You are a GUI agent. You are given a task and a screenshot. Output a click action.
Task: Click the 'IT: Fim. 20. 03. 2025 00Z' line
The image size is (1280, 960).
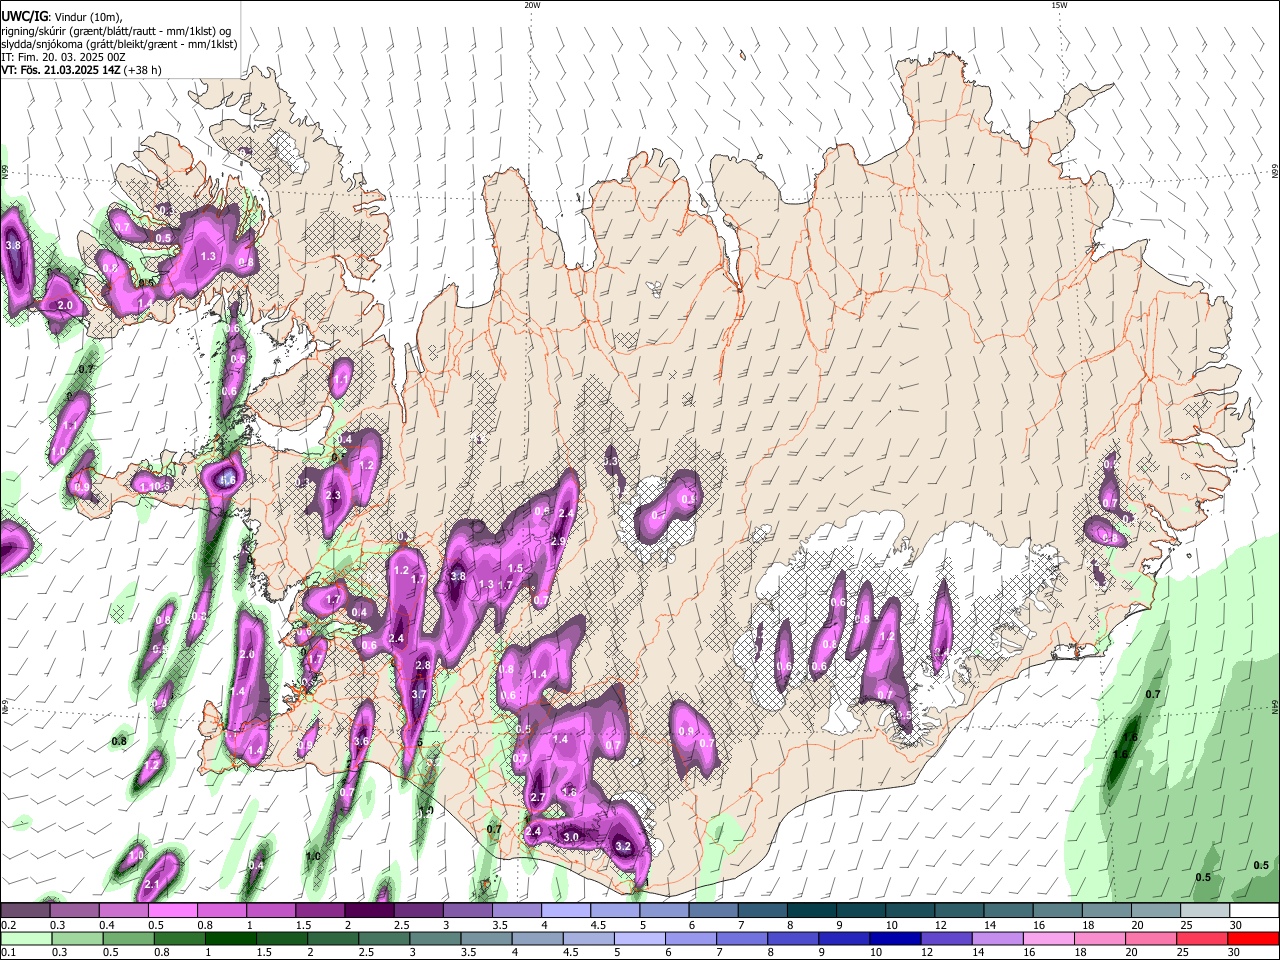pyautogui.click(x=63, y=57)
